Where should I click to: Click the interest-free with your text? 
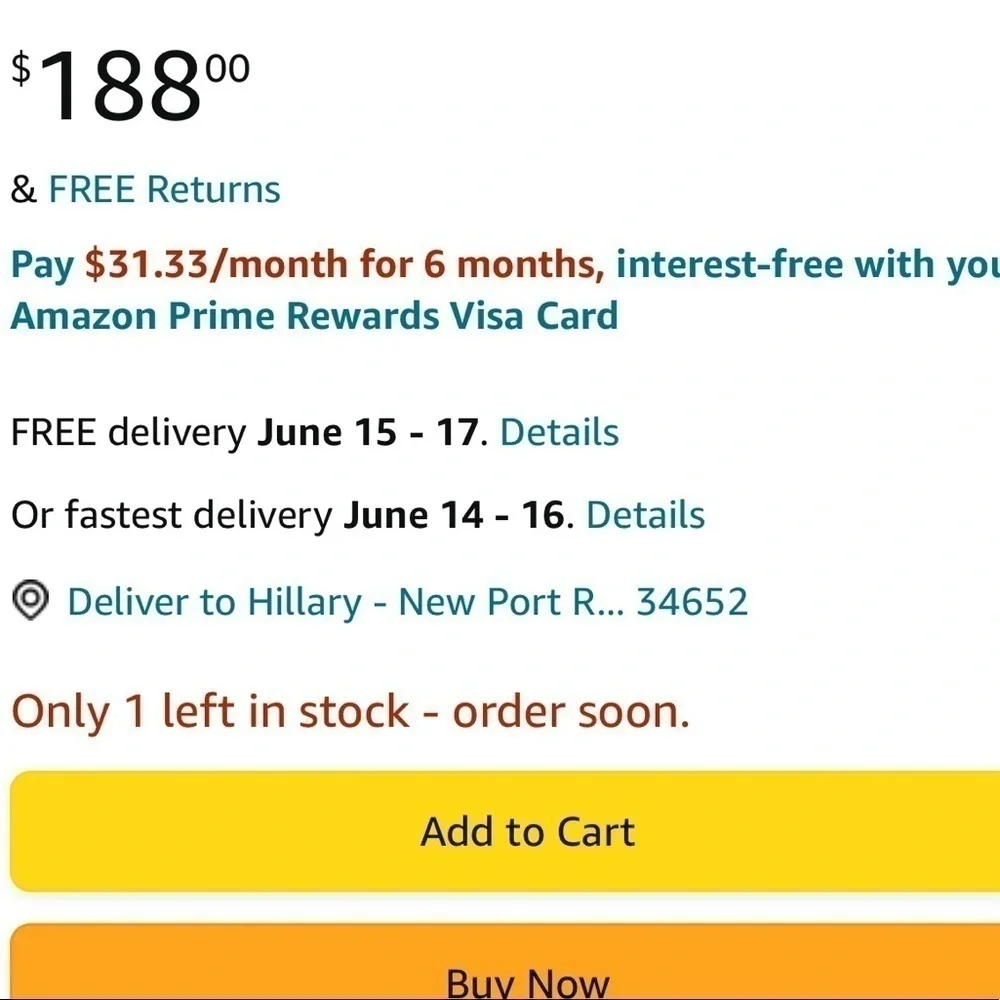pos(808,265)
